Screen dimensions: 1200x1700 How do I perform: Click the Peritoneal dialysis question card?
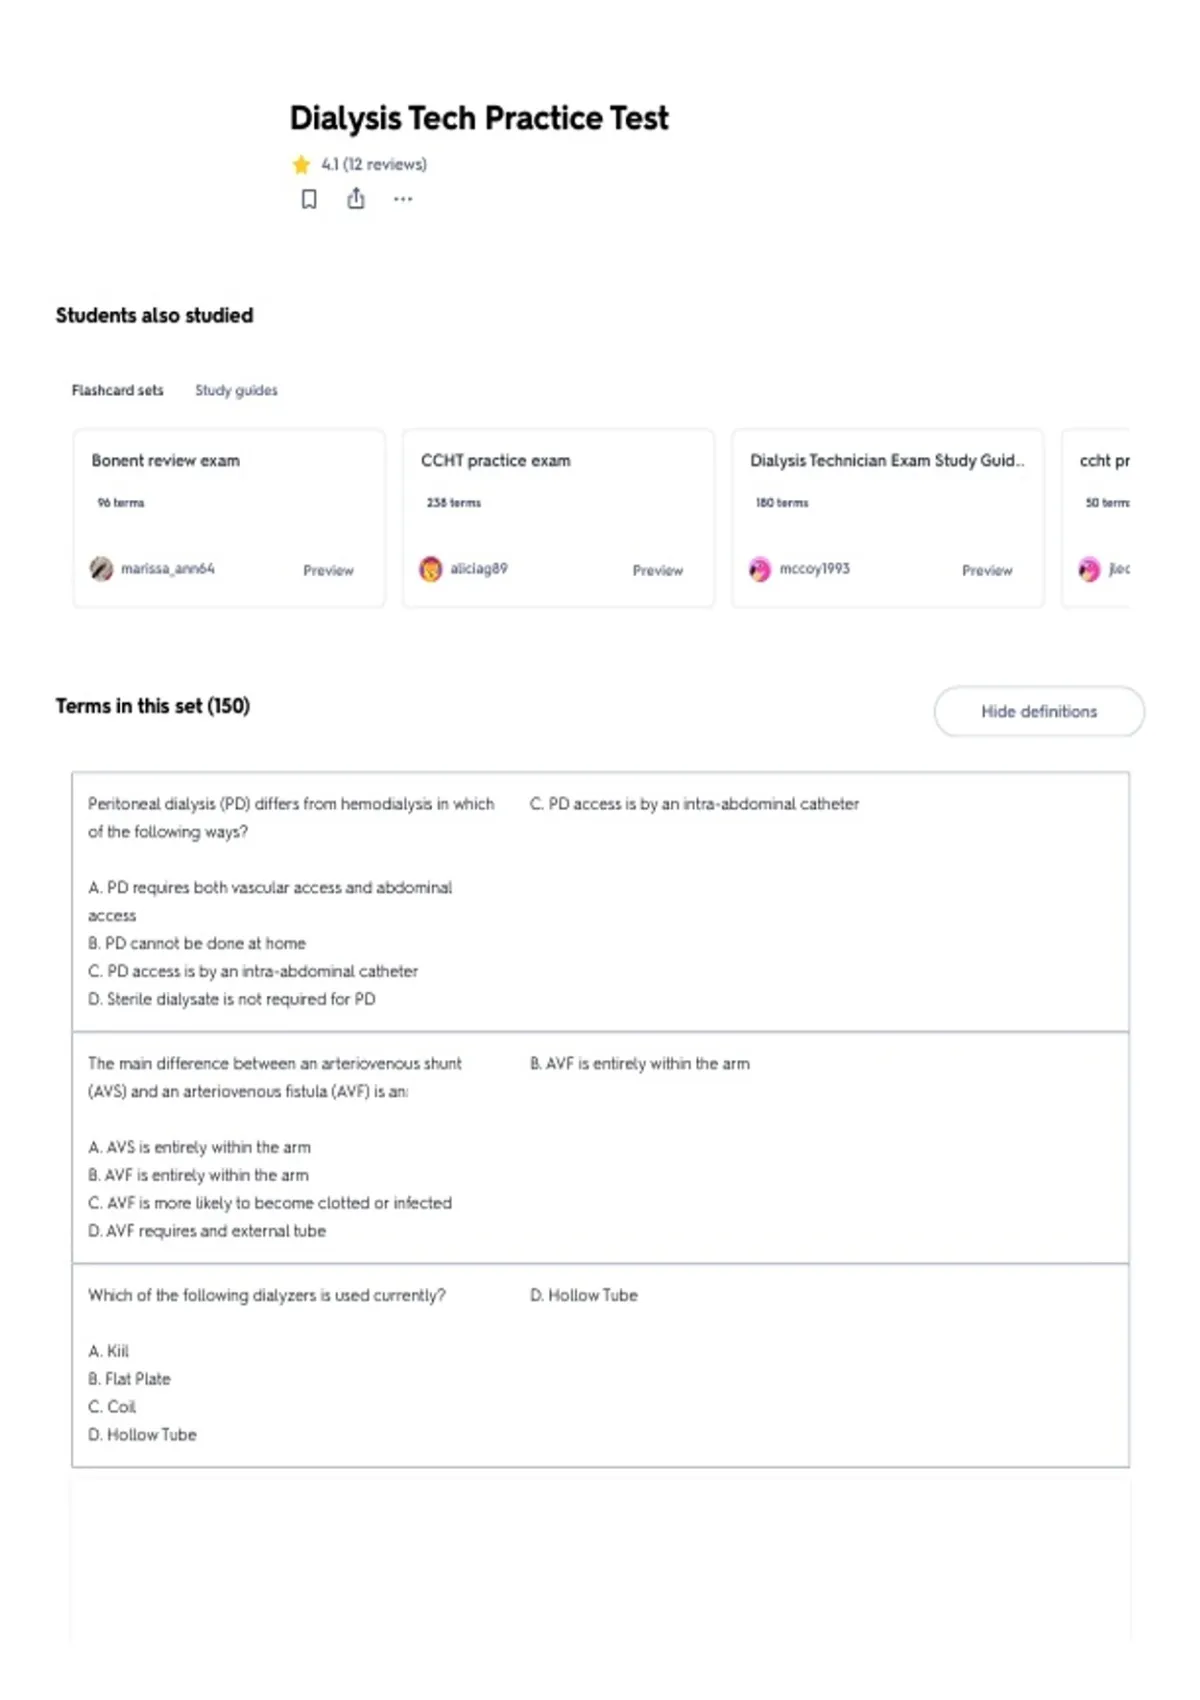tap(600, 901)
